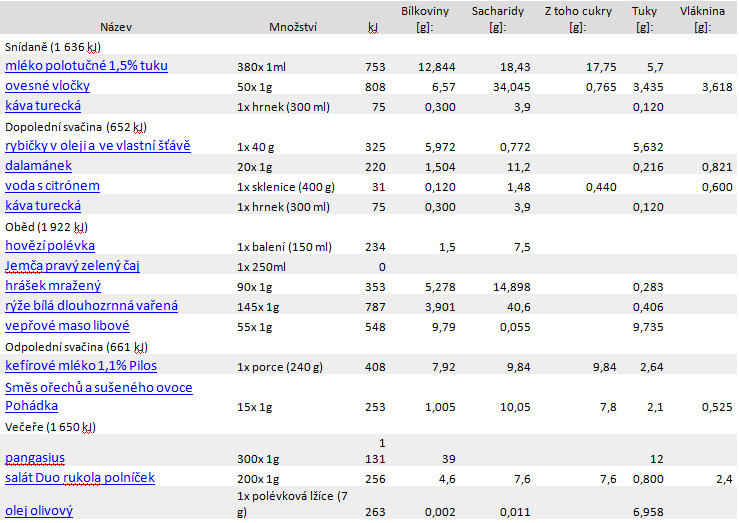Click the 17,75 sugar value
Screen dimensions: 739x523
click(601, 67)
